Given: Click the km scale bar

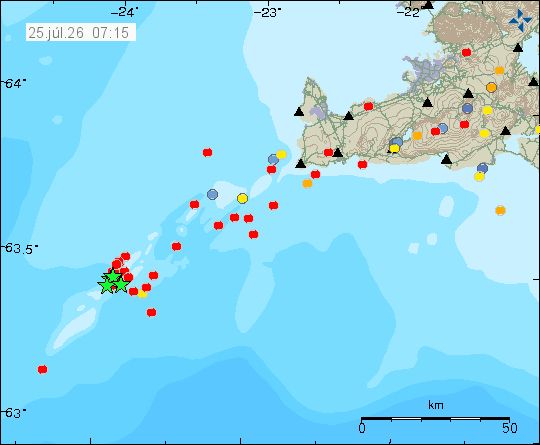Looking at the screenshot, I should pos(435,419).
